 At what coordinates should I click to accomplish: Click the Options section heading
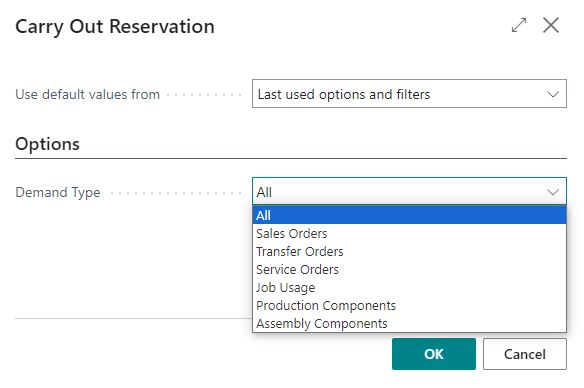pos(47,144)
